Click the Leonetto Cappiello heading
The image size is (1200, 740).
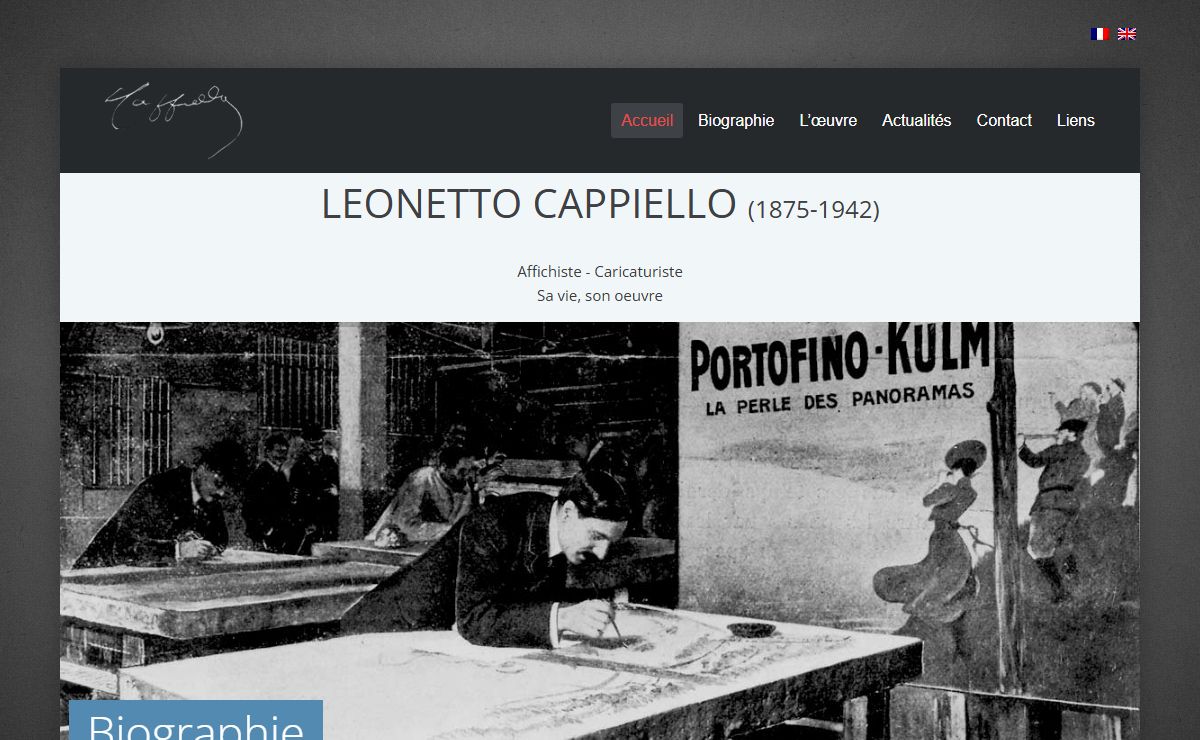click(528, 204)
